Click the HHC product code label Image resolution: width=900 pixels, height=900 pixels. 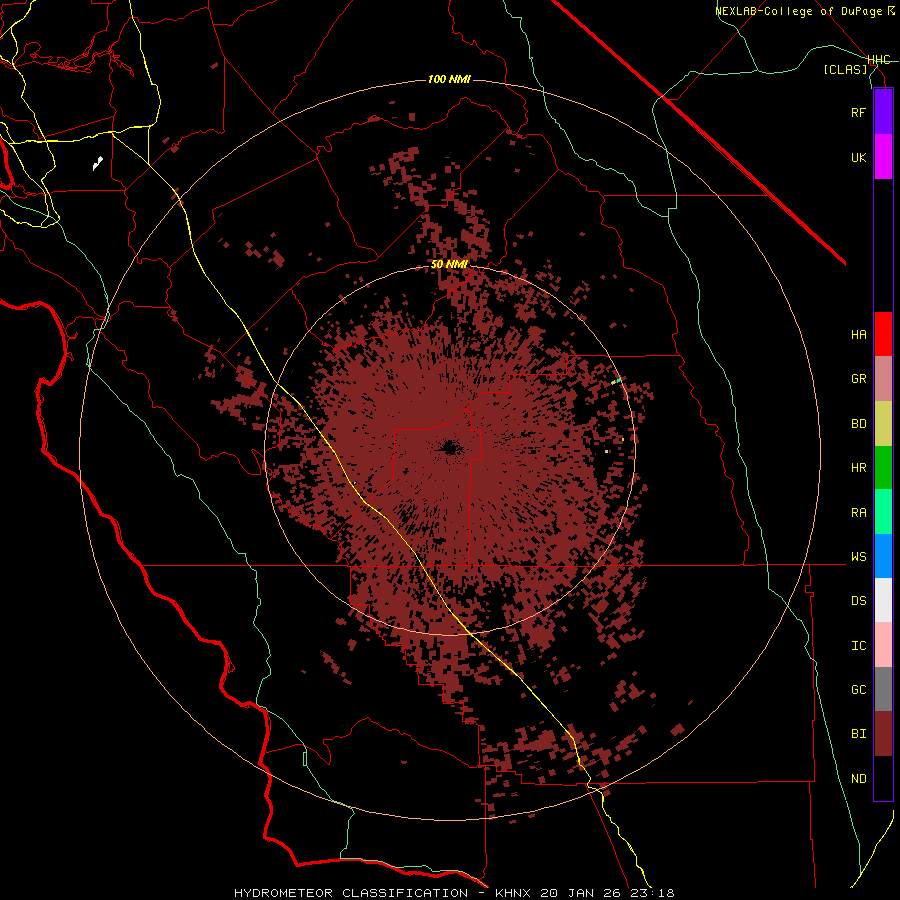(879, 60)
